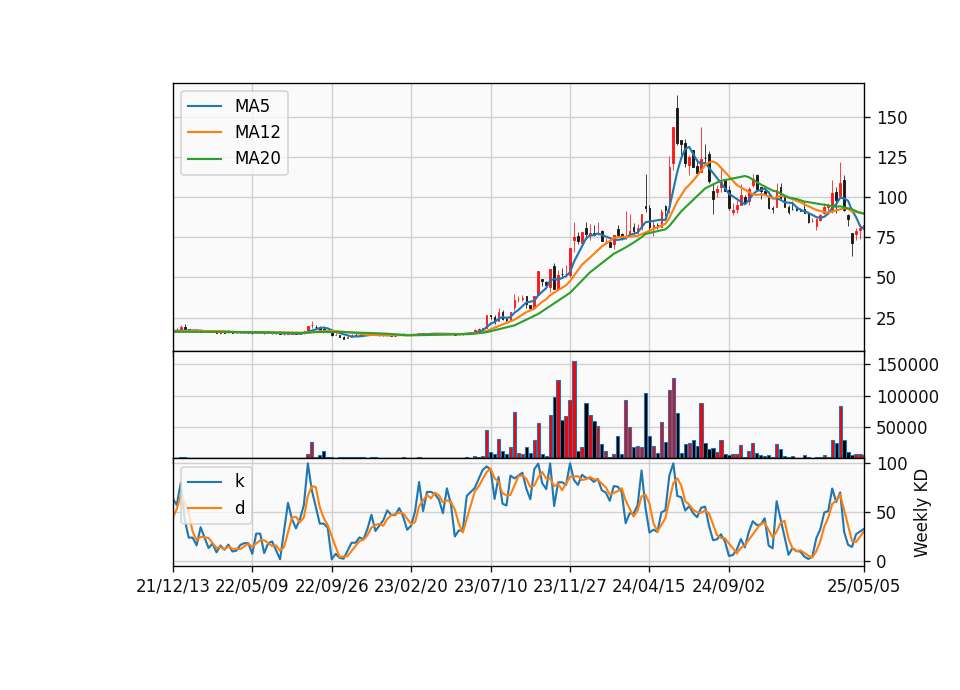This screenshot has width=960, height=690.
Task: Click the 25/05/05 date tick label
Action: point(863,586)
